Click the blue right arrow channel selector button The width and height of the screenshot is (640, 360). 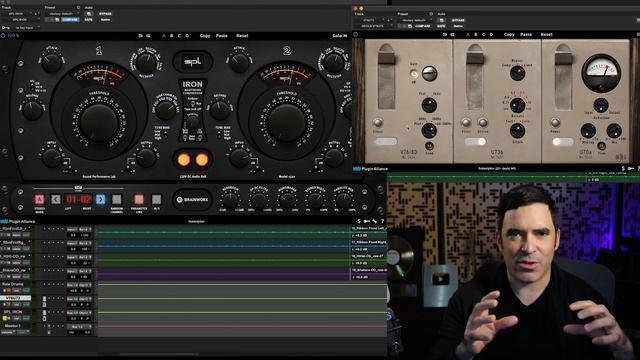(100, 199)
